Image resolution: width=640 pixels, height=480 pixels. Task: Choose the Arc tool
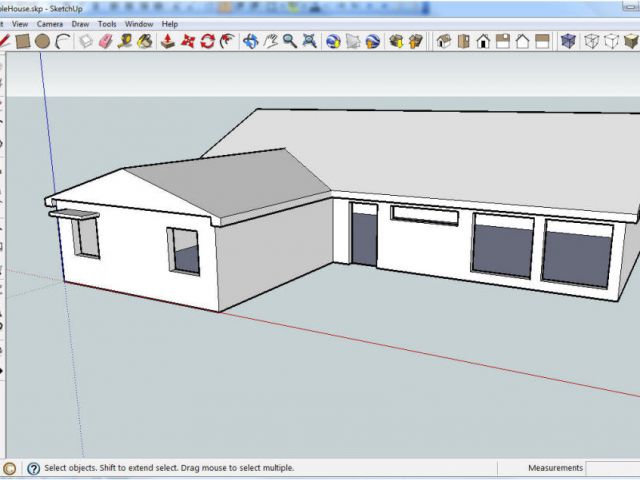tap(62, 41)
